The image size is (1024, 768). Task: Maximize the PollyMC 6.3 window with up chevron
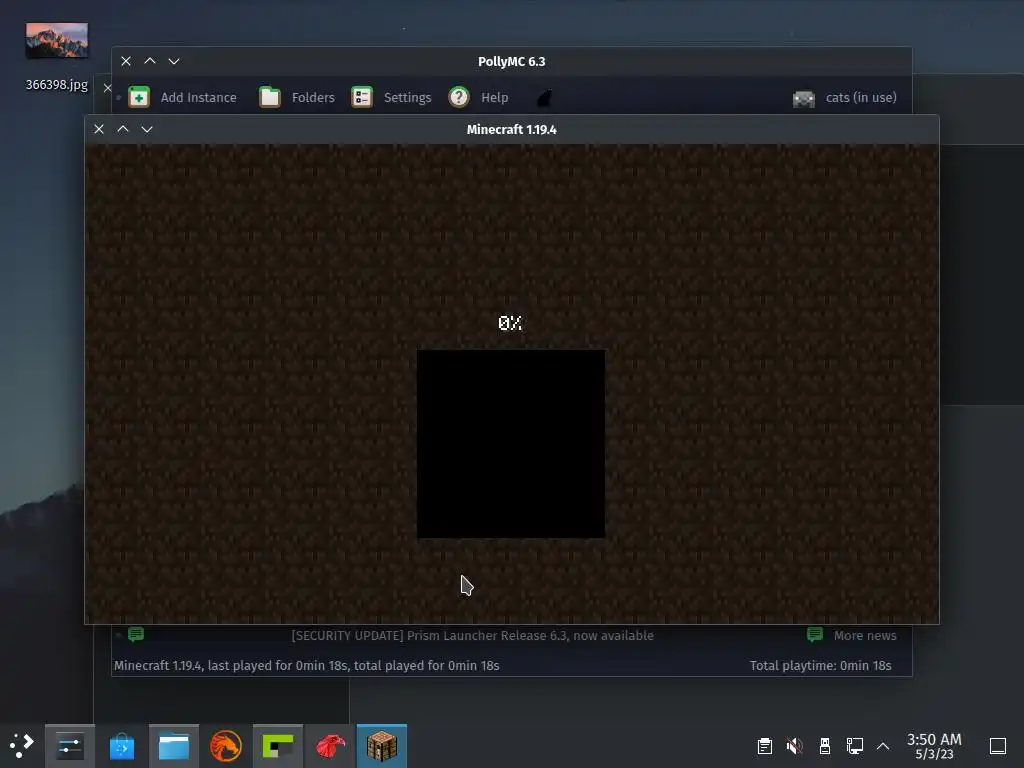[x=150, y=61]
